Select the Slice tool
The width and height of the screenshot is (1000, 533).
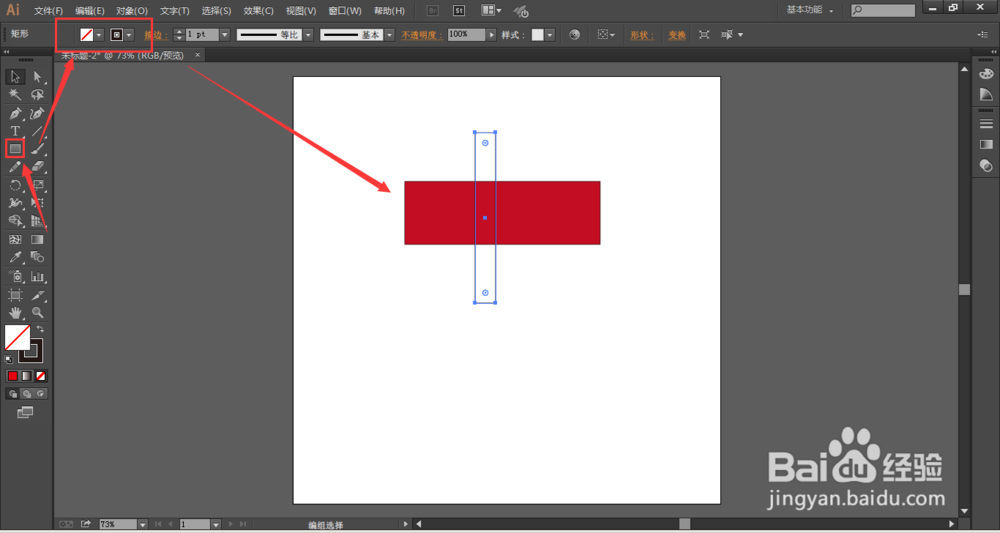(38, 295)
